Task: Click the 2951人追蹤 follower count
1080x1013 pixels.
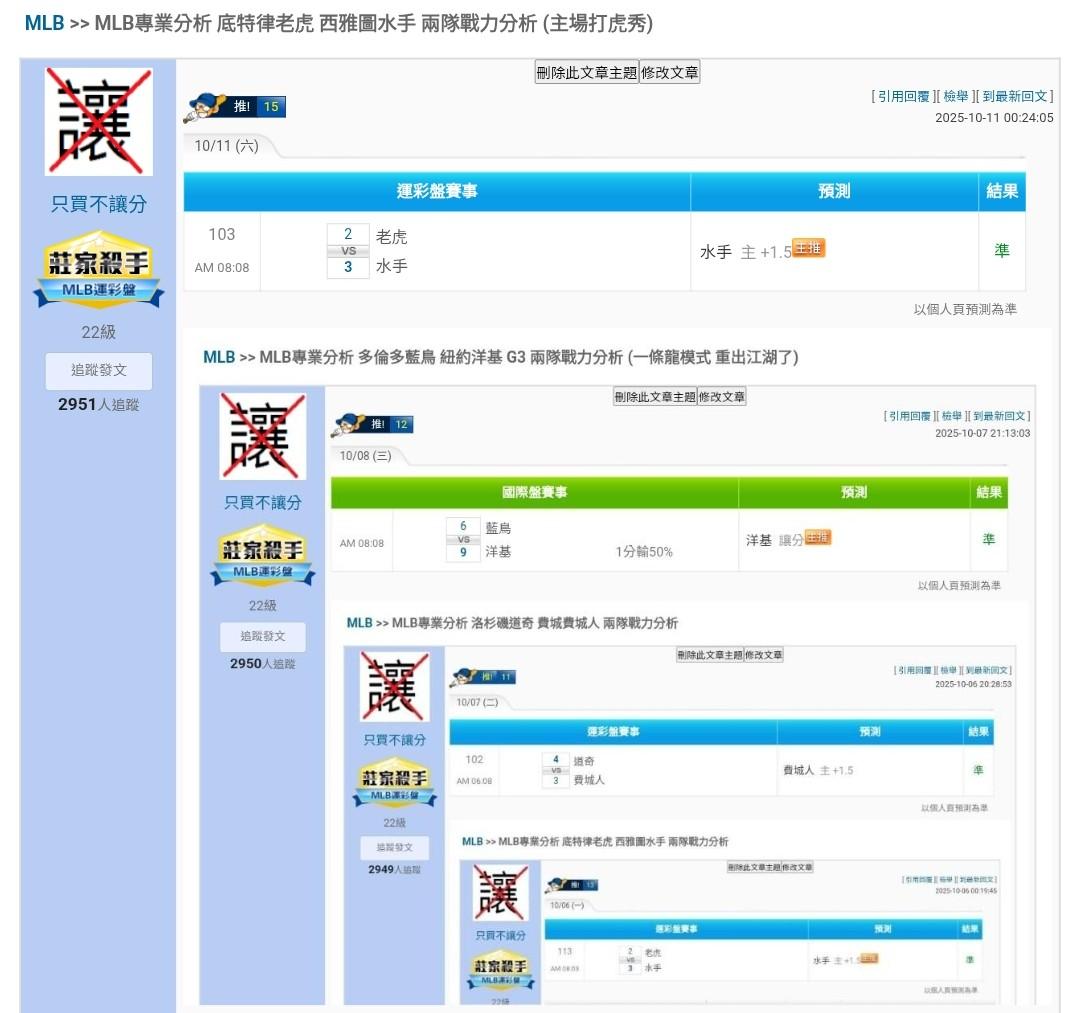Action: click(98, 404)
